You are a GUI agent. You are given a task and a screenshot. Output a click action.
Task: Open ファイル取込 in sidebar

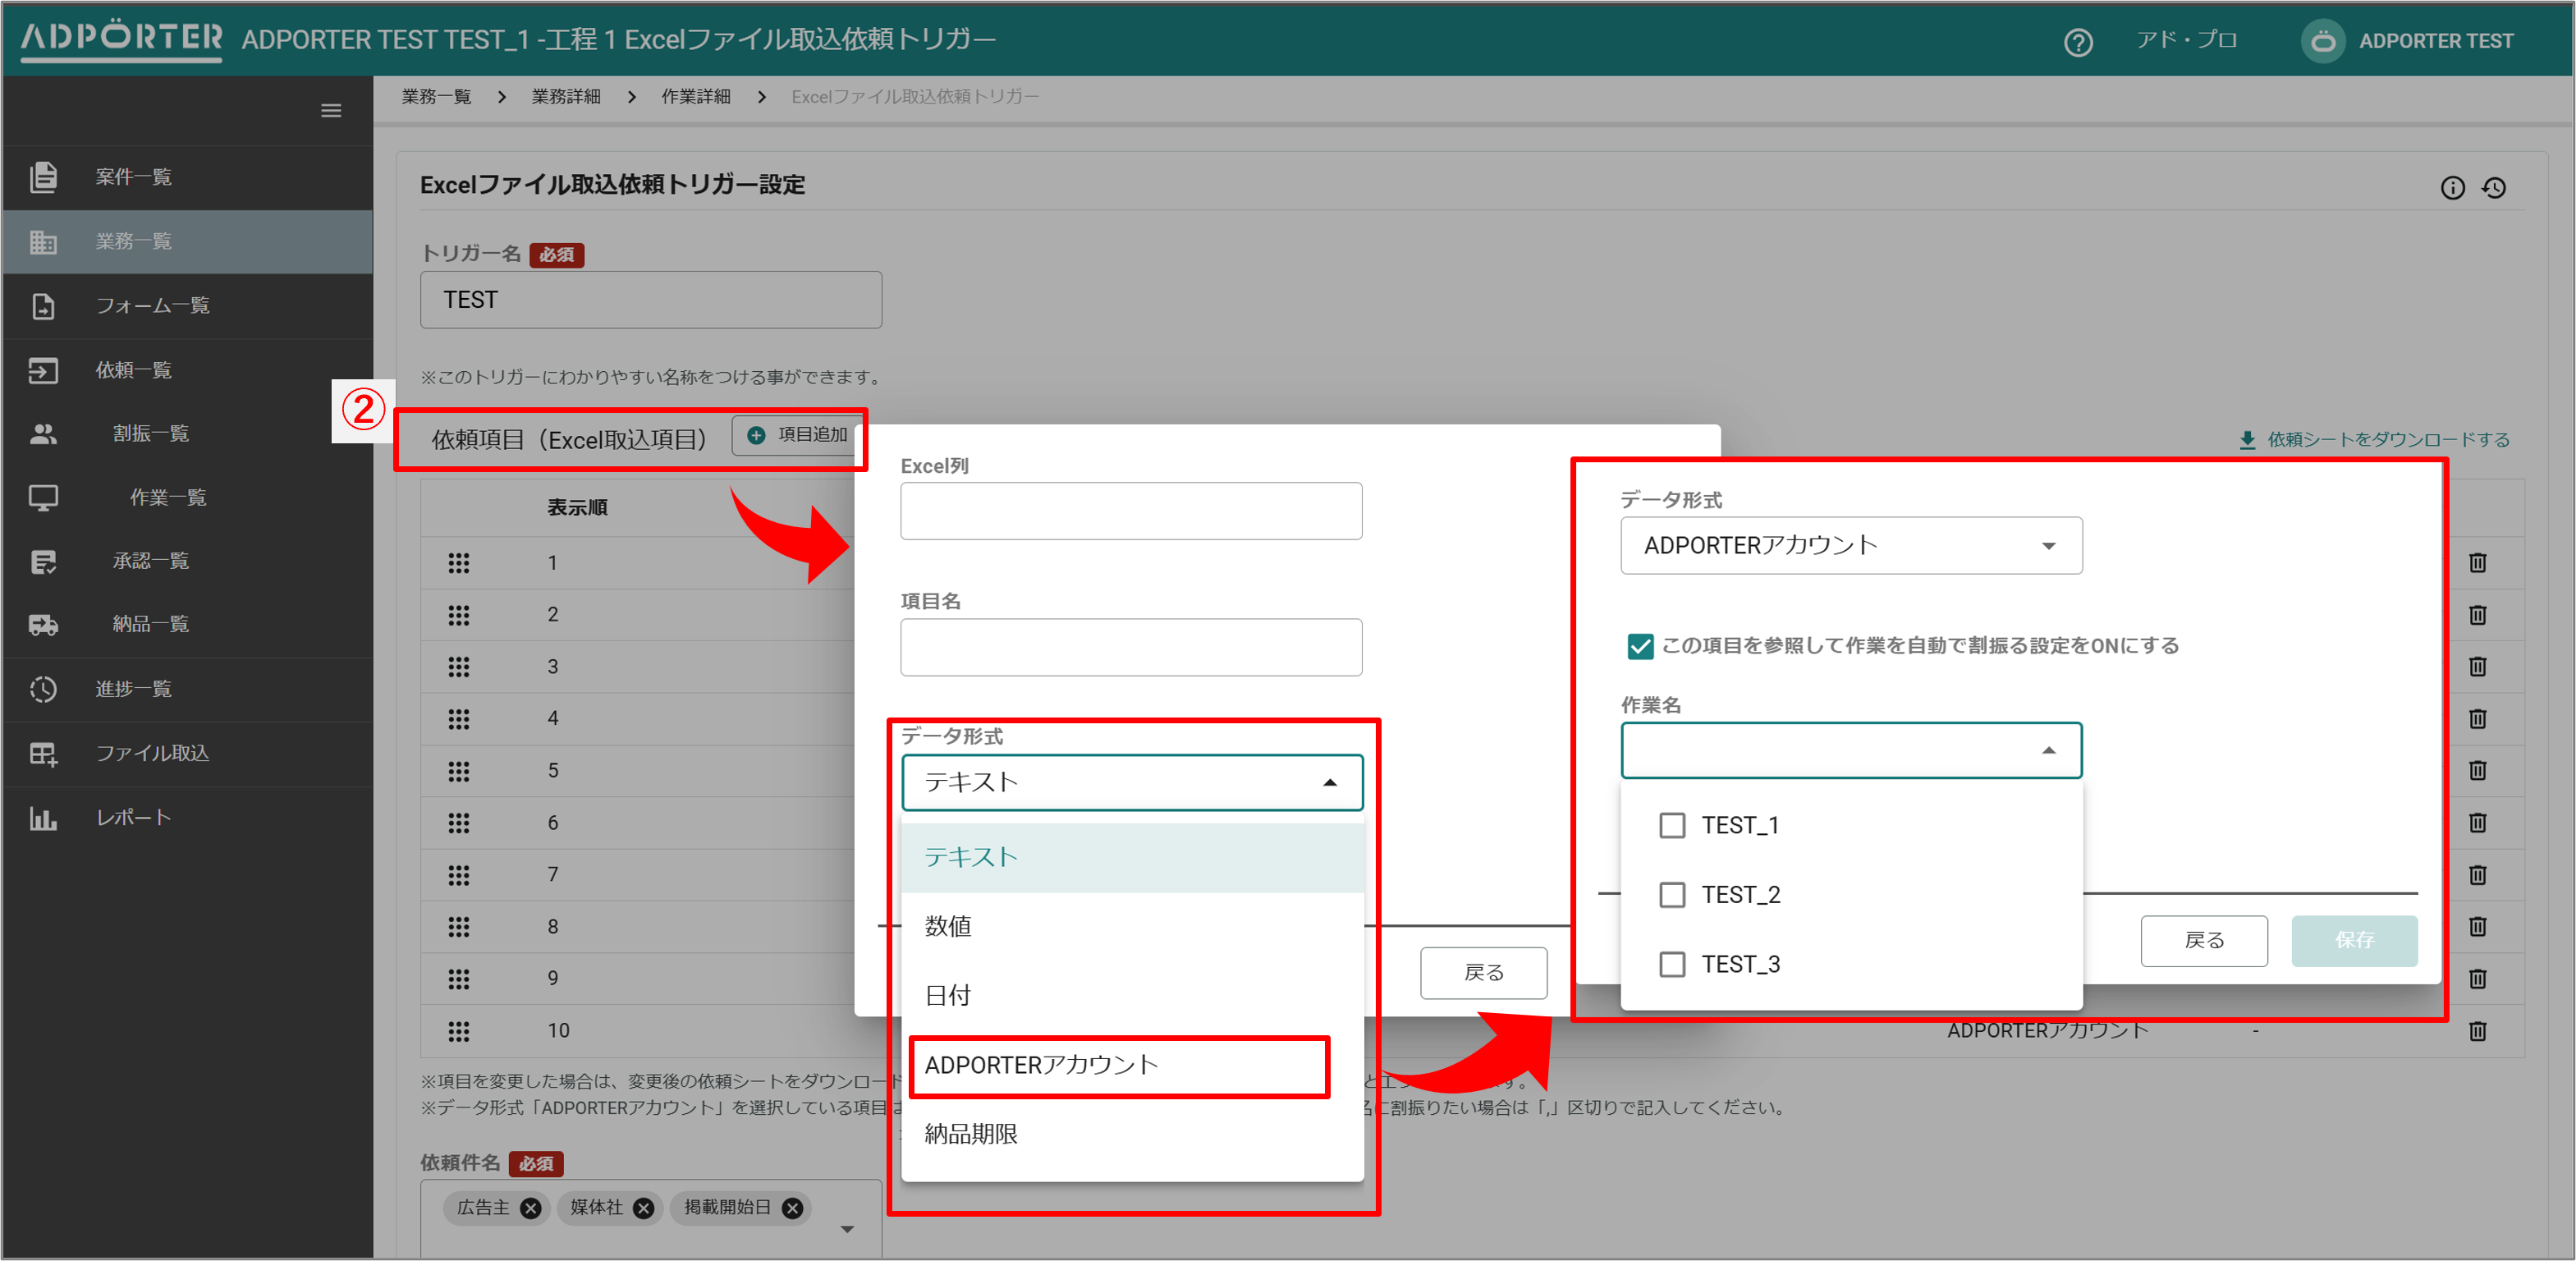pyautogui.click(x=187, y=754)
